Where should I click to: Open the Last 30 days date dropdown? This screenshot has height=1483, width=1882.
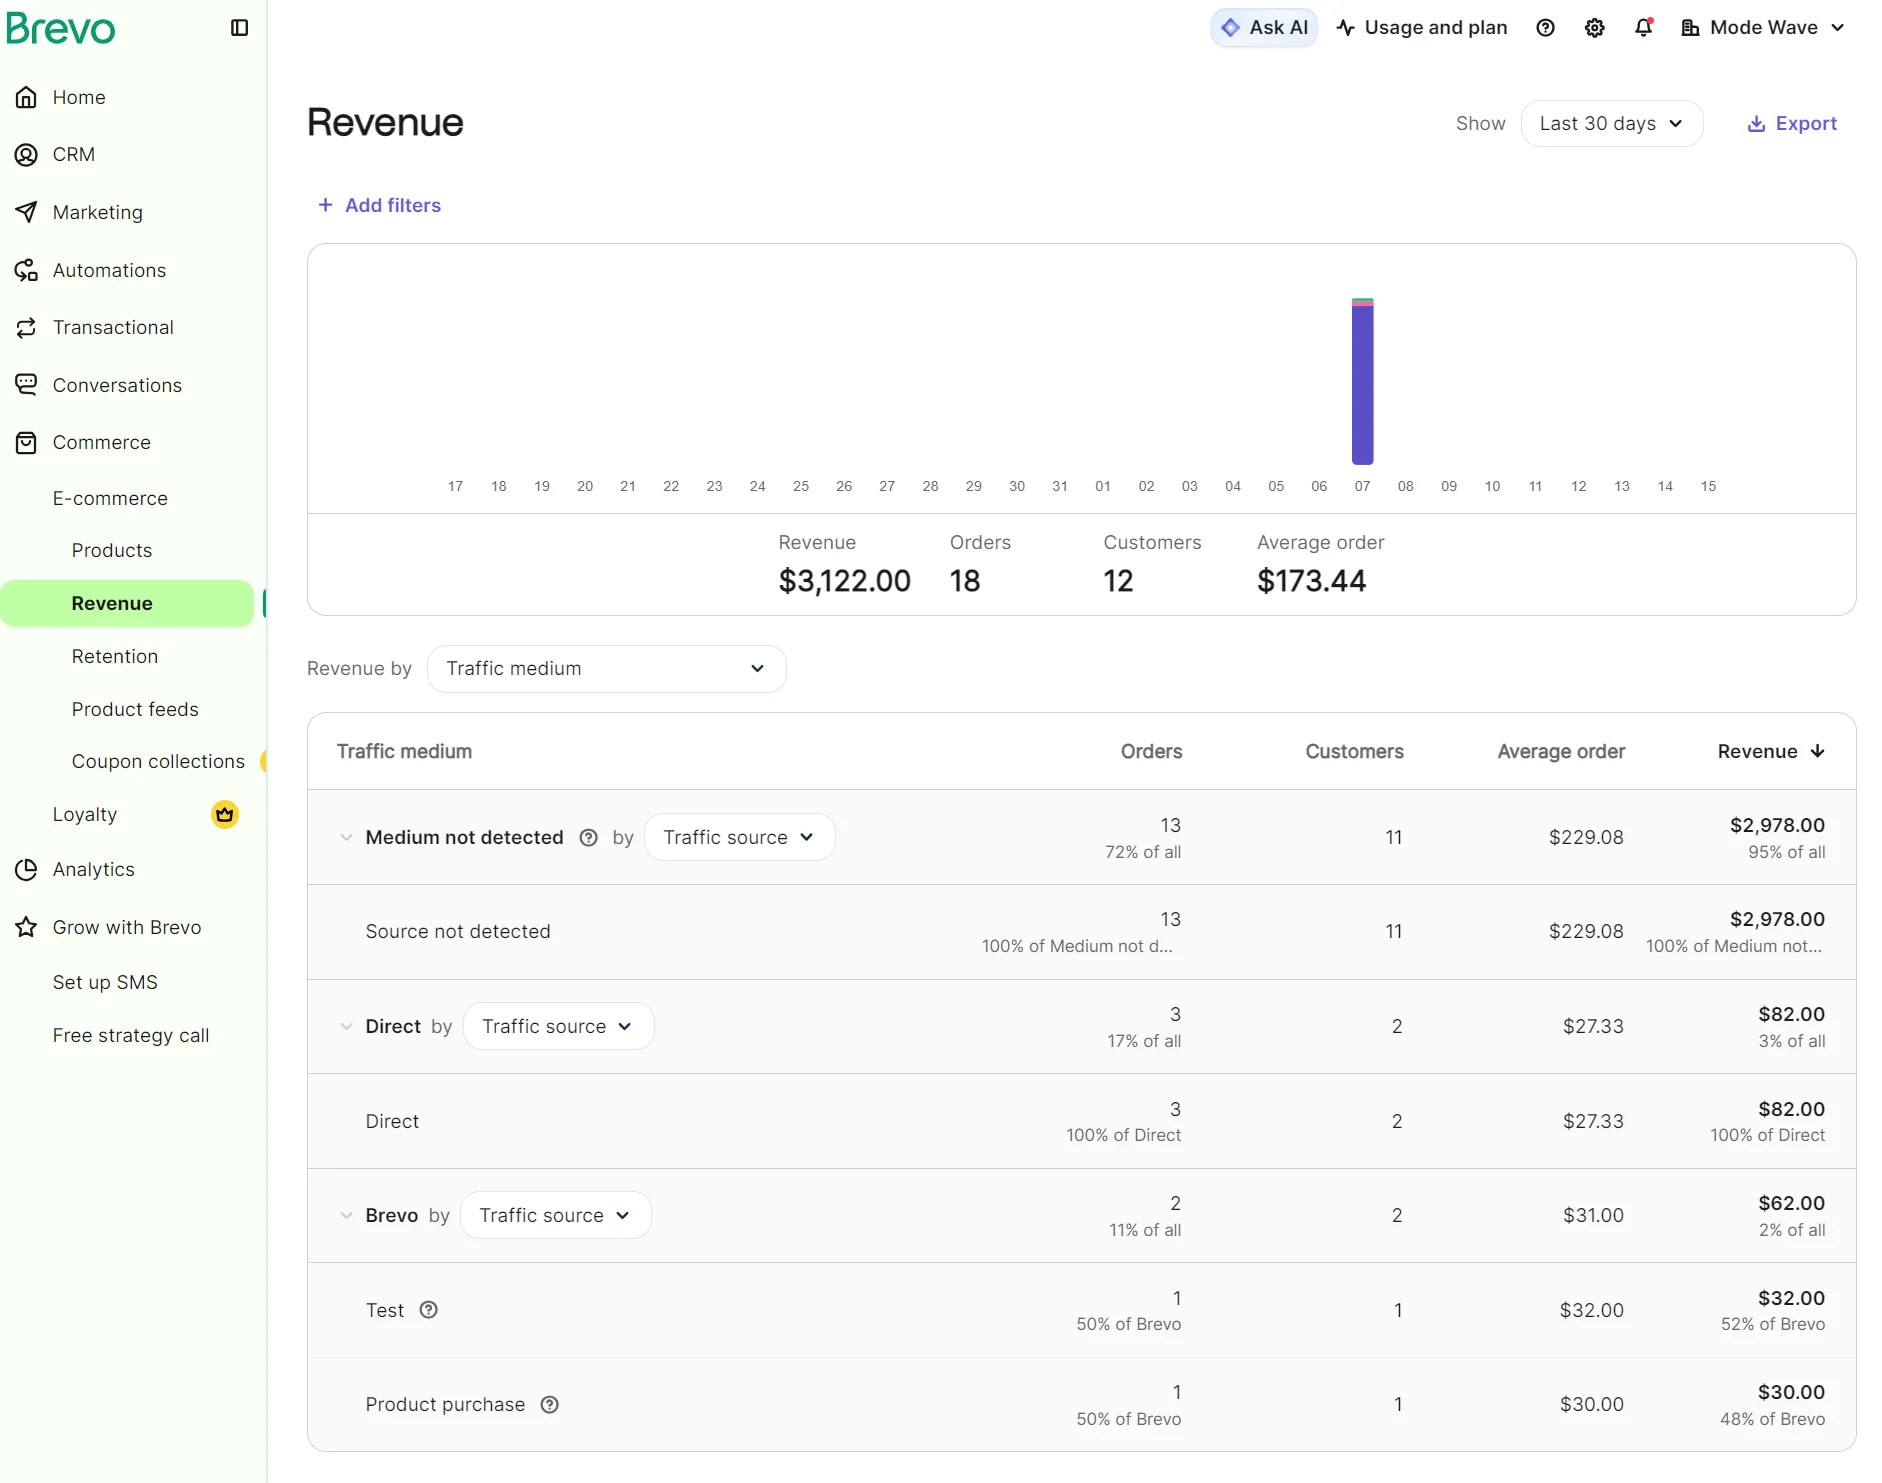[1611, 123]
